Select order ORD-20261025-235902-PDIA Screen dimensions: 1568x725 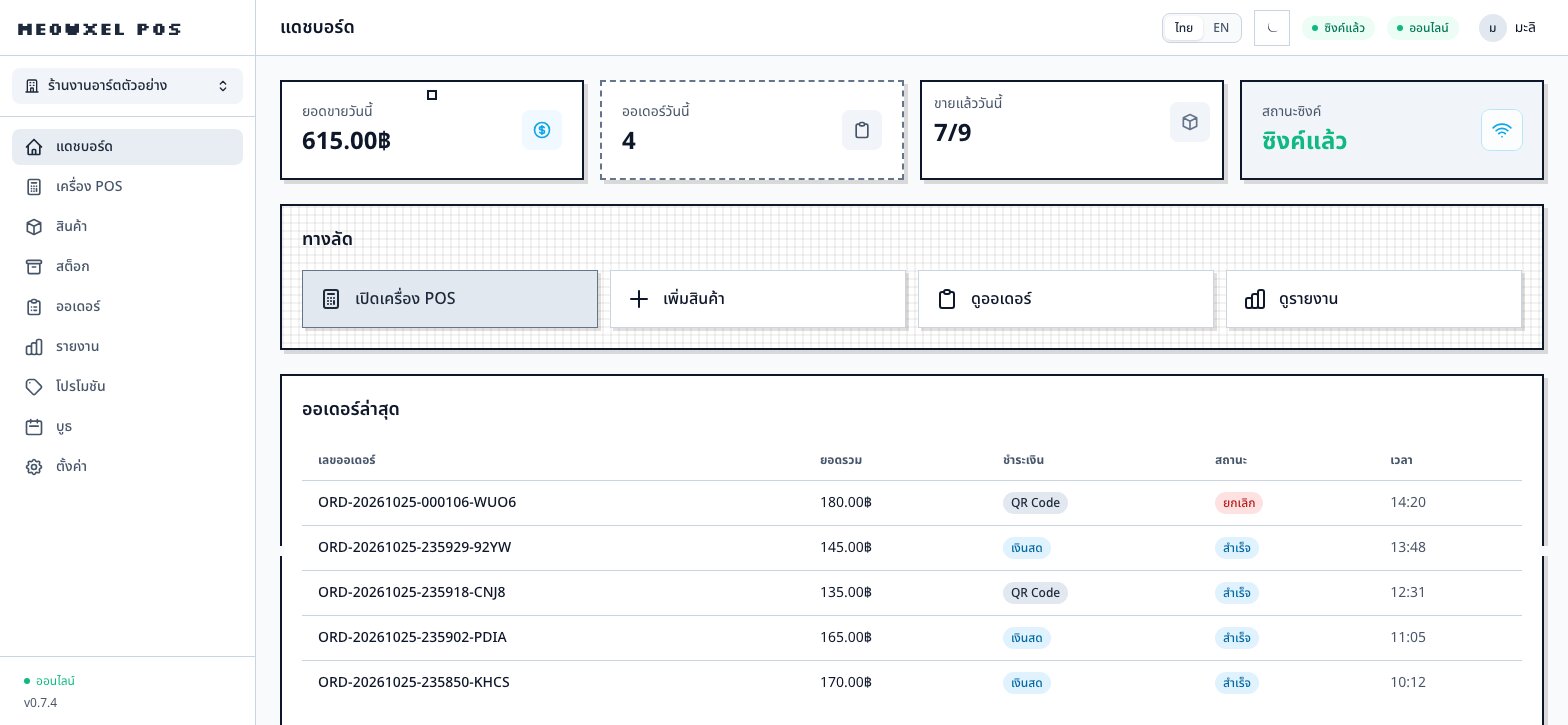[x=912, y=638]
